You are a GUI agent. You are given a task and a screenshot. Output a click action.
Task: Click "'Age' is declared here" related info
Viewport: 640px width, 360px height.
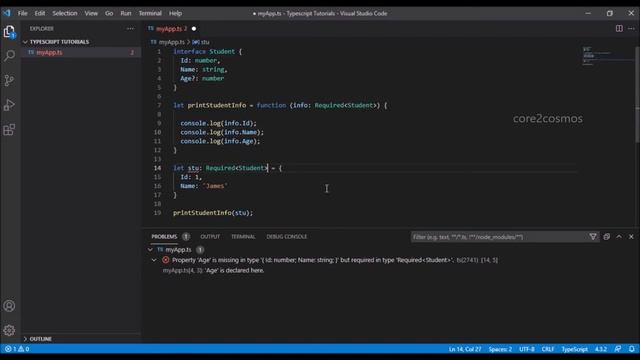234,271
